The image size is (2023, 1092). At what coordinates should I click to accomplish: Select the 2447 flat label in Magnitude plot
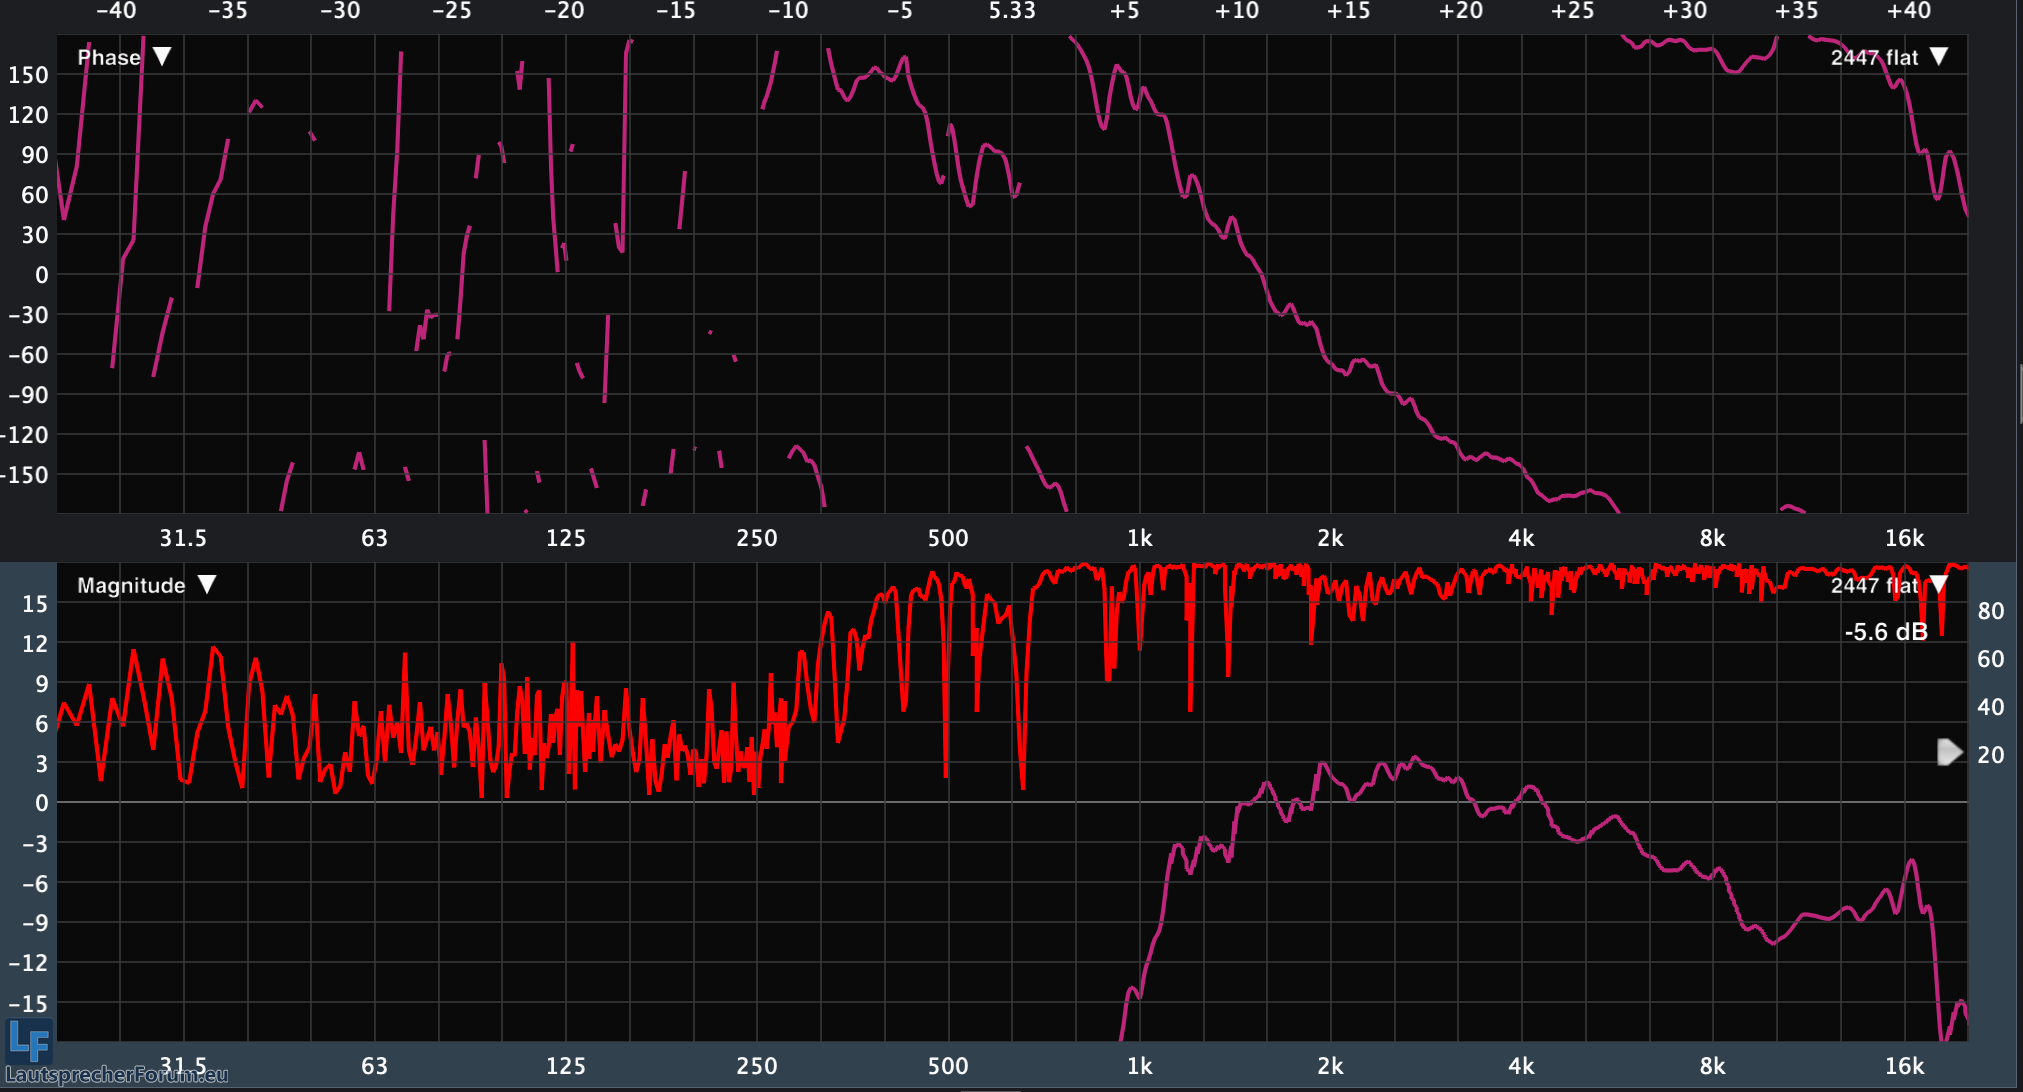coord(1874,586)
